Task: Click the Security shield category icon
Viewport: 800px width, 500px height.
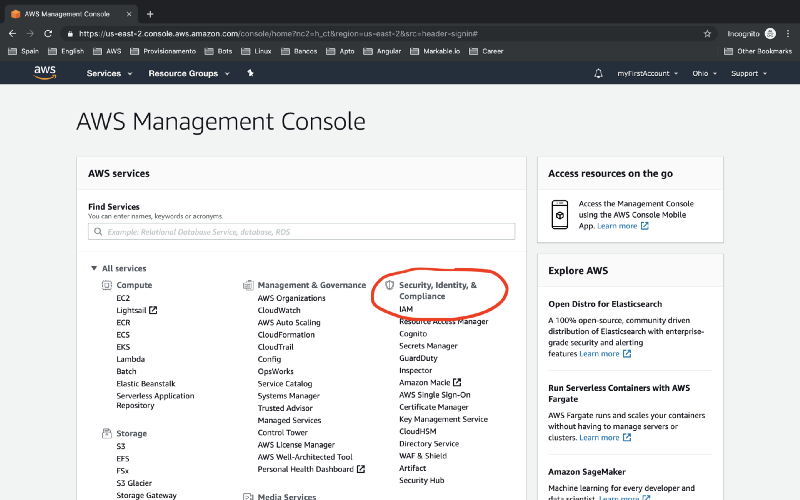Action: point(390,285)
